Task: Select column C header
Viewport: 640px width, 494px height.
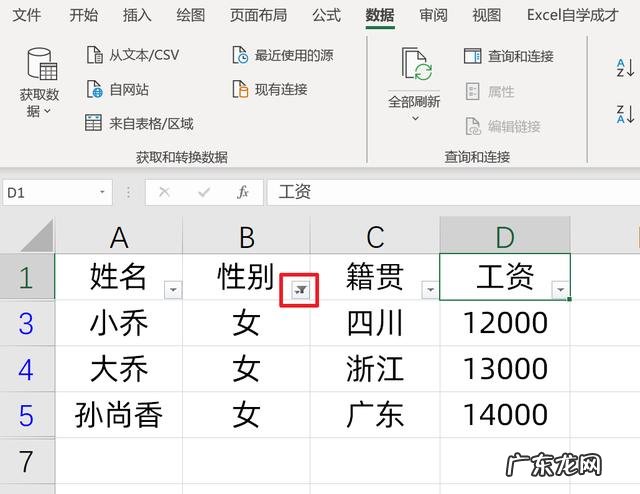Action: click(x=375, y=236)
